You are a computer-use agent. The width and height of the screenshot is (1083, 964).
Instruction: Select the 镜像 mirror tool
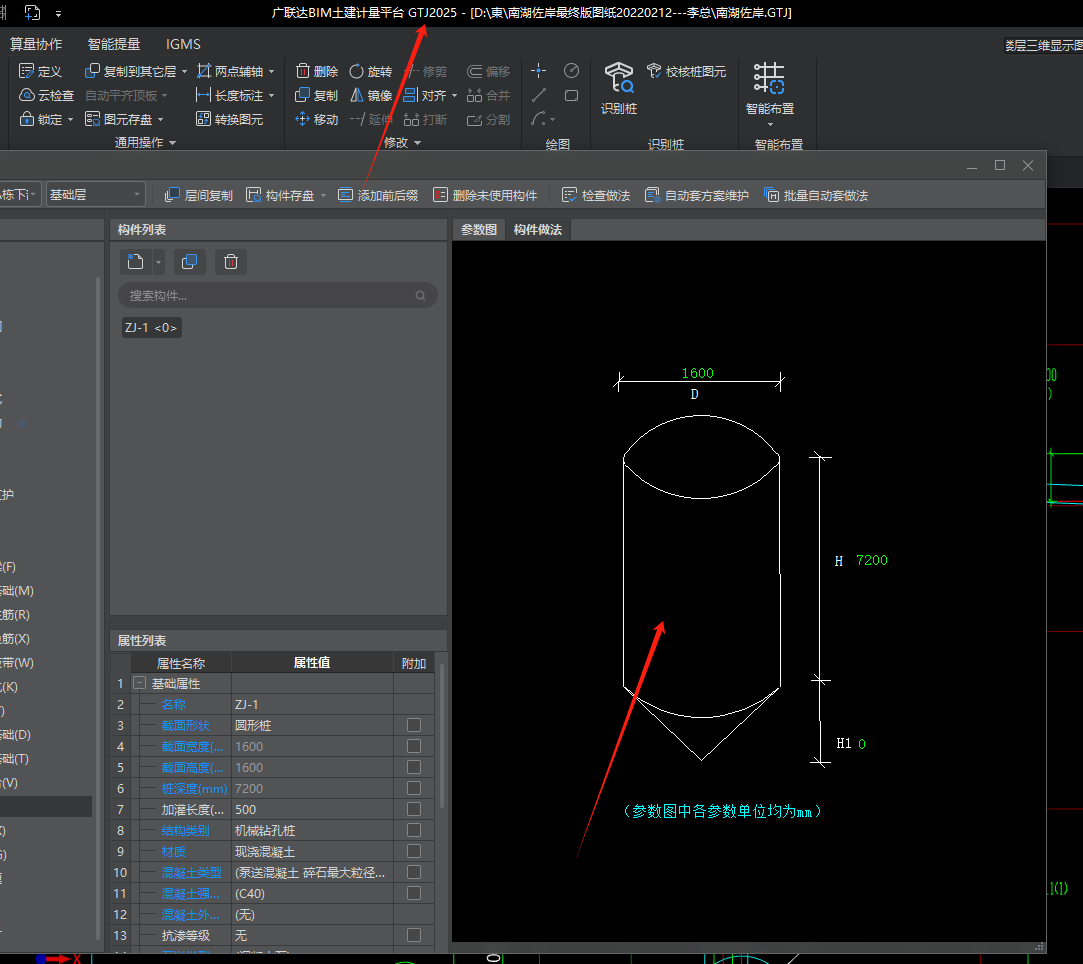coord(370,95)
